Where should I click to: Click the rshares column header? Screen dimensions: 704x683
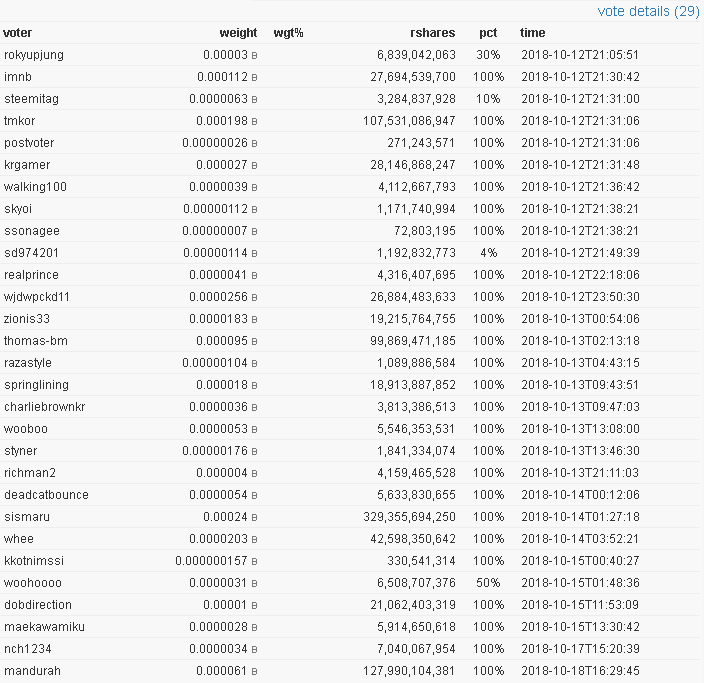click(x=433, y=33)
